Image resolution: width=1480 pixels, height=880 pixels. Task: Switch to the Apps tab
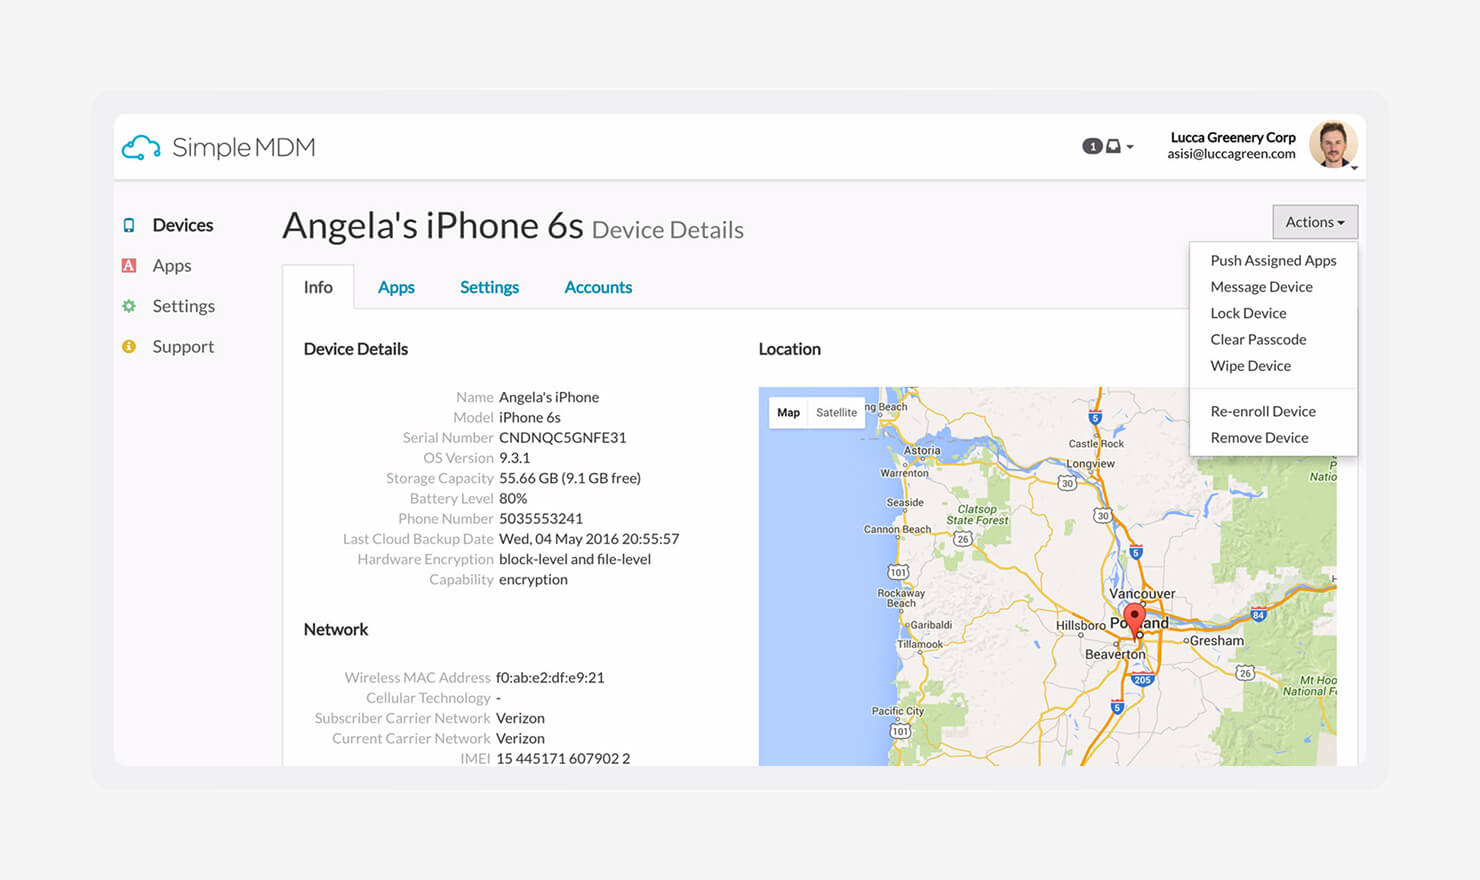click(x=396, y=287)
